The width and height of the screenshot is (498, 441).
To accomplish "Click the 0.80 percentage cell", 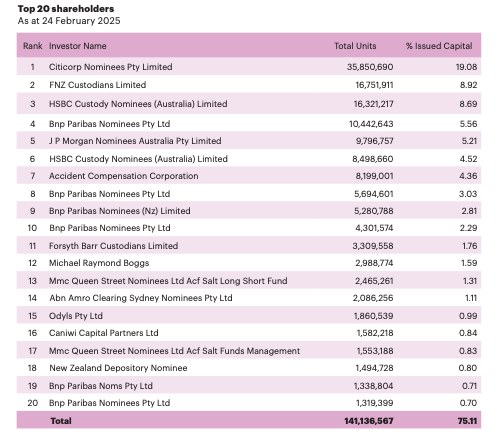I will click(x=468, y=368).
